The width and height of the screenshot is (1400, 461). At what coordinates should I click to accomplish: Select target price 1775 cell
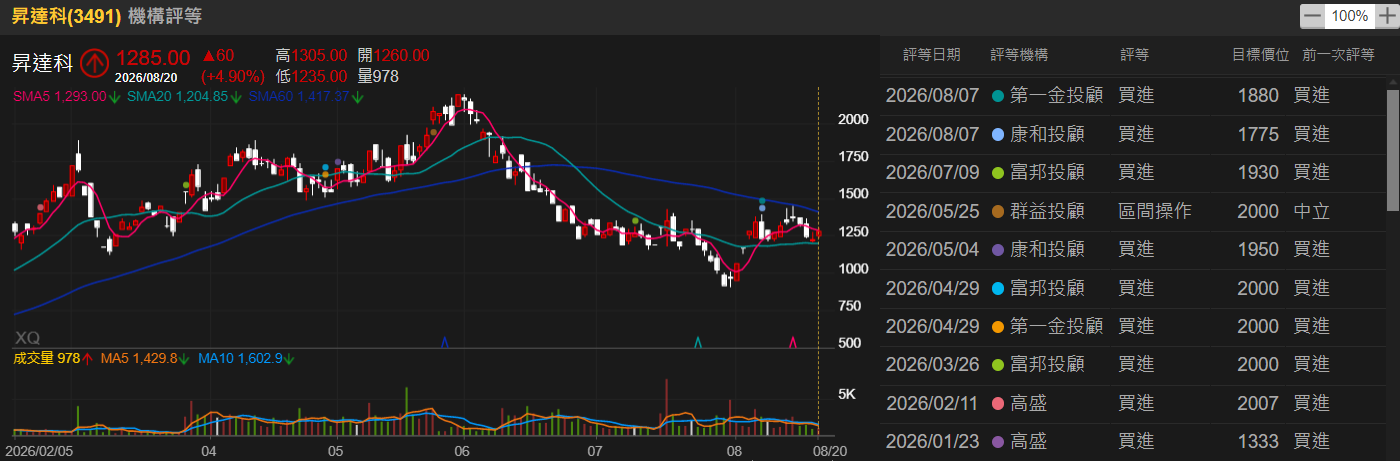tap(1257, 134)
